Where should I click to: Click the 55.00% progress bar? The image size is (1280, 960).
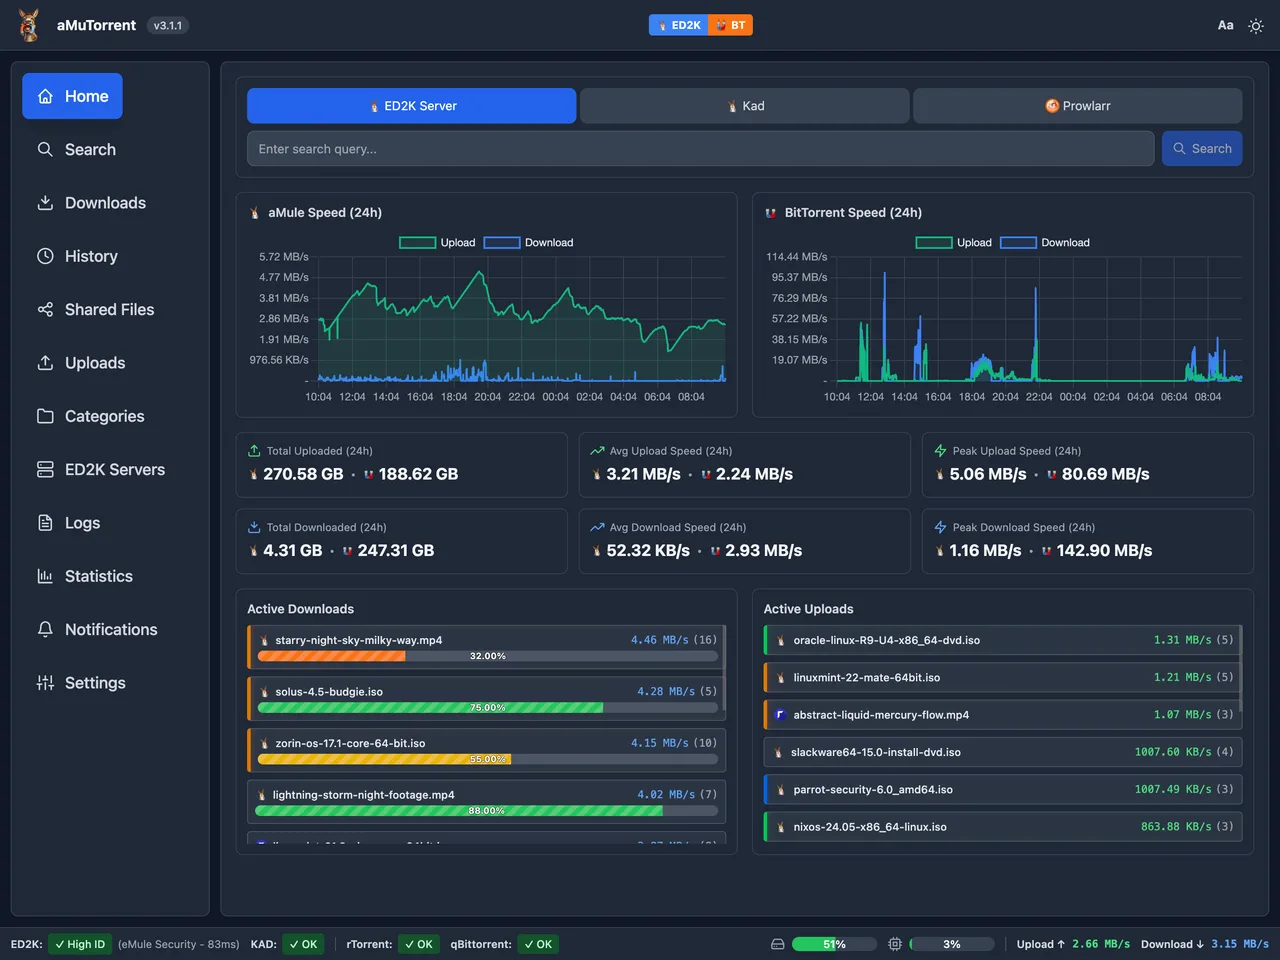488,759
